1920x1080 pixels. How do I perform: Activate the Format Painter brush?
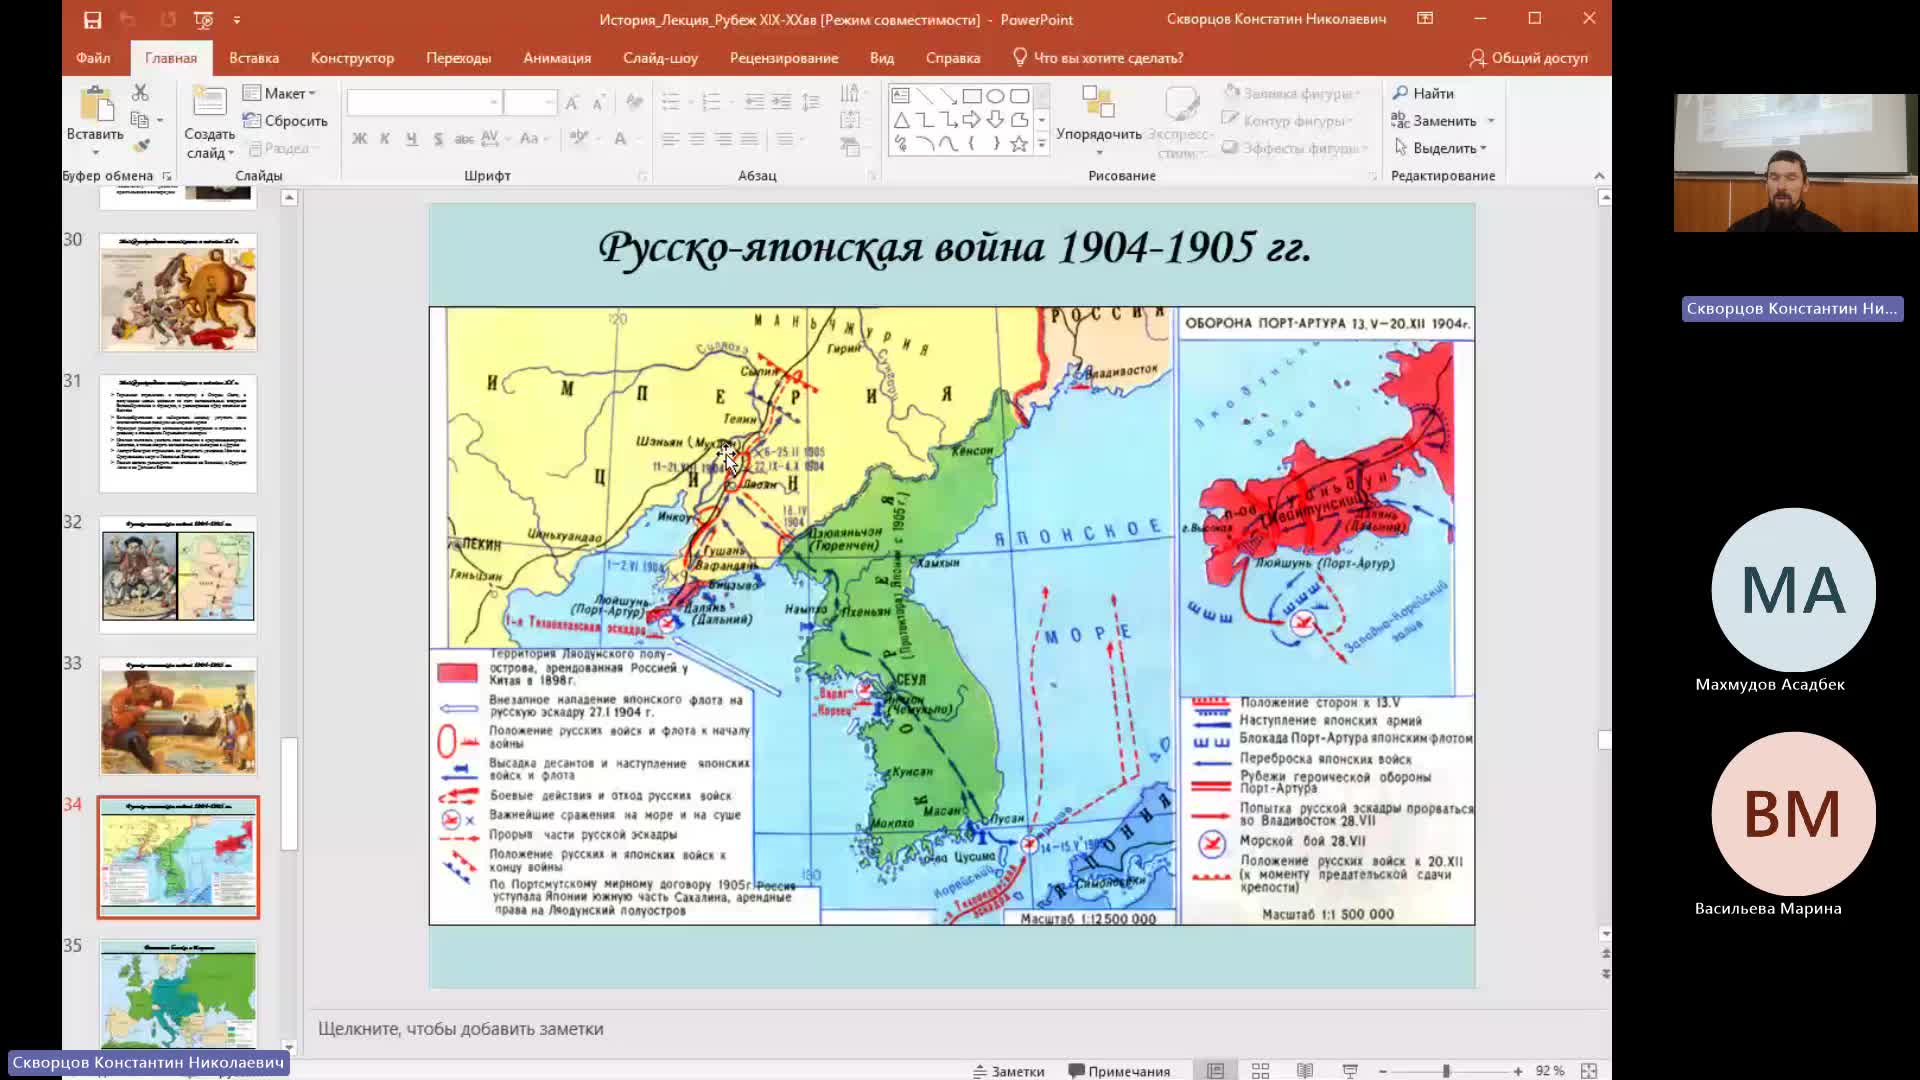click(141, 146)
